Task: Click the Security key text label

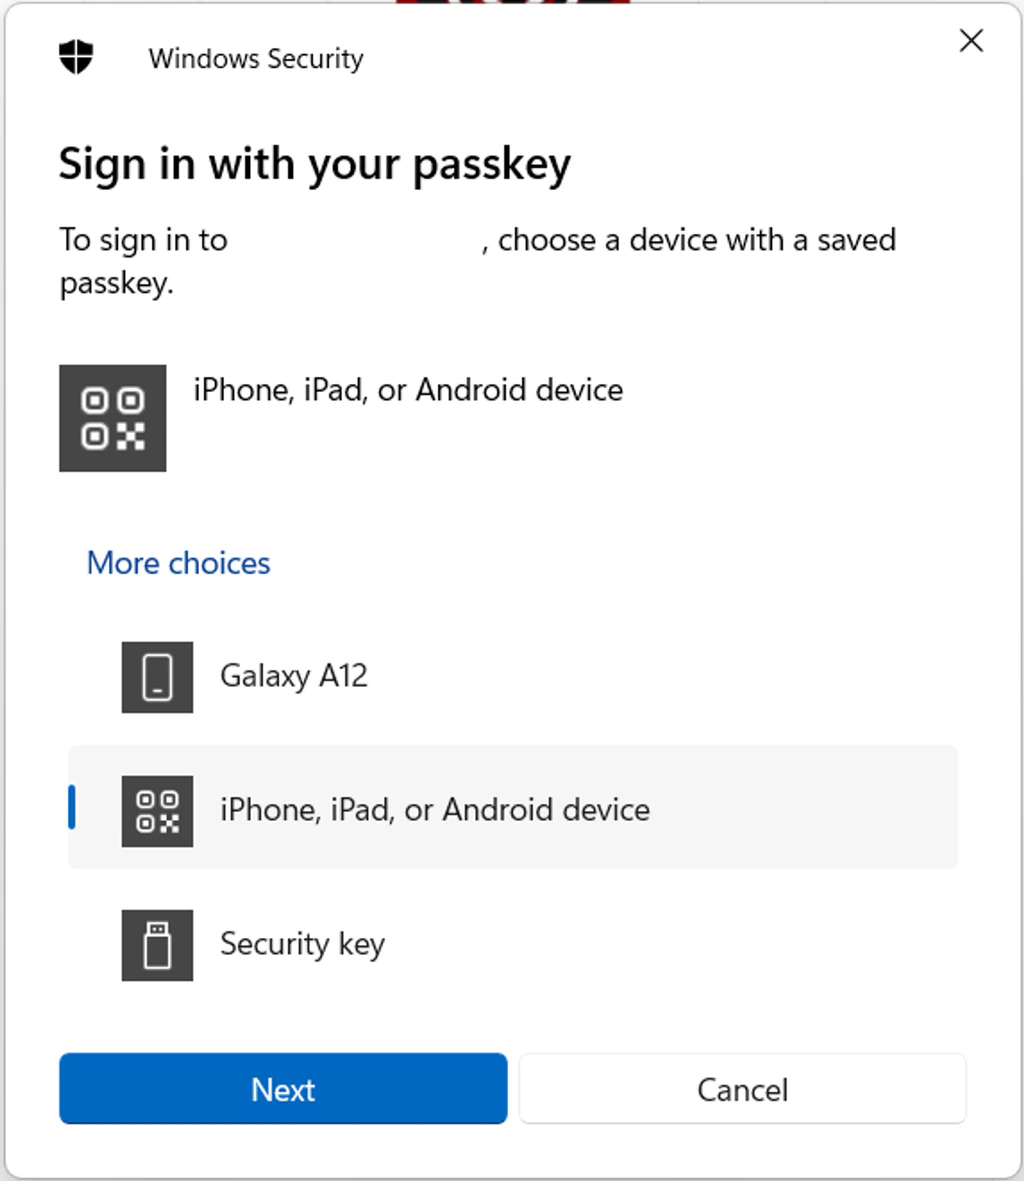Action: coord(302,944)
